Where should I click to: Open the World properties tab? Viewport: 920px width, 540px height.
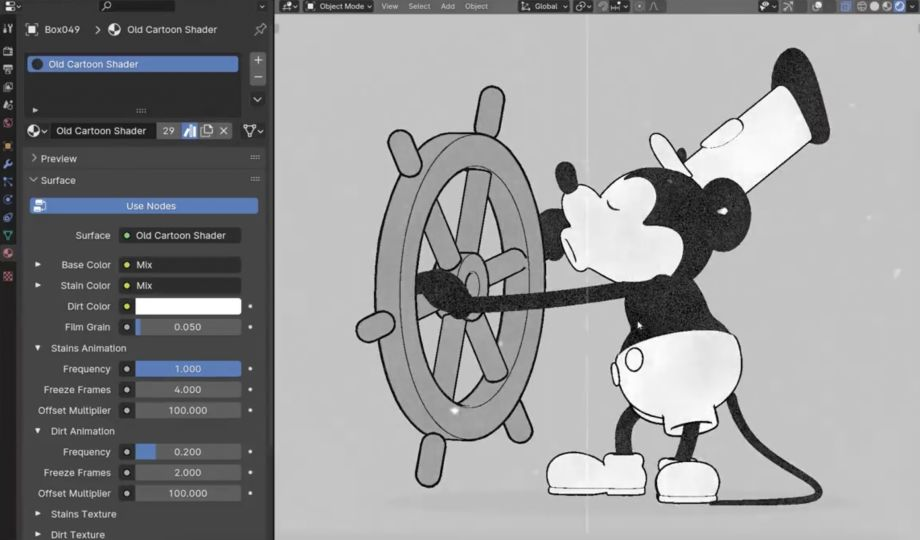tap(8, 123)
